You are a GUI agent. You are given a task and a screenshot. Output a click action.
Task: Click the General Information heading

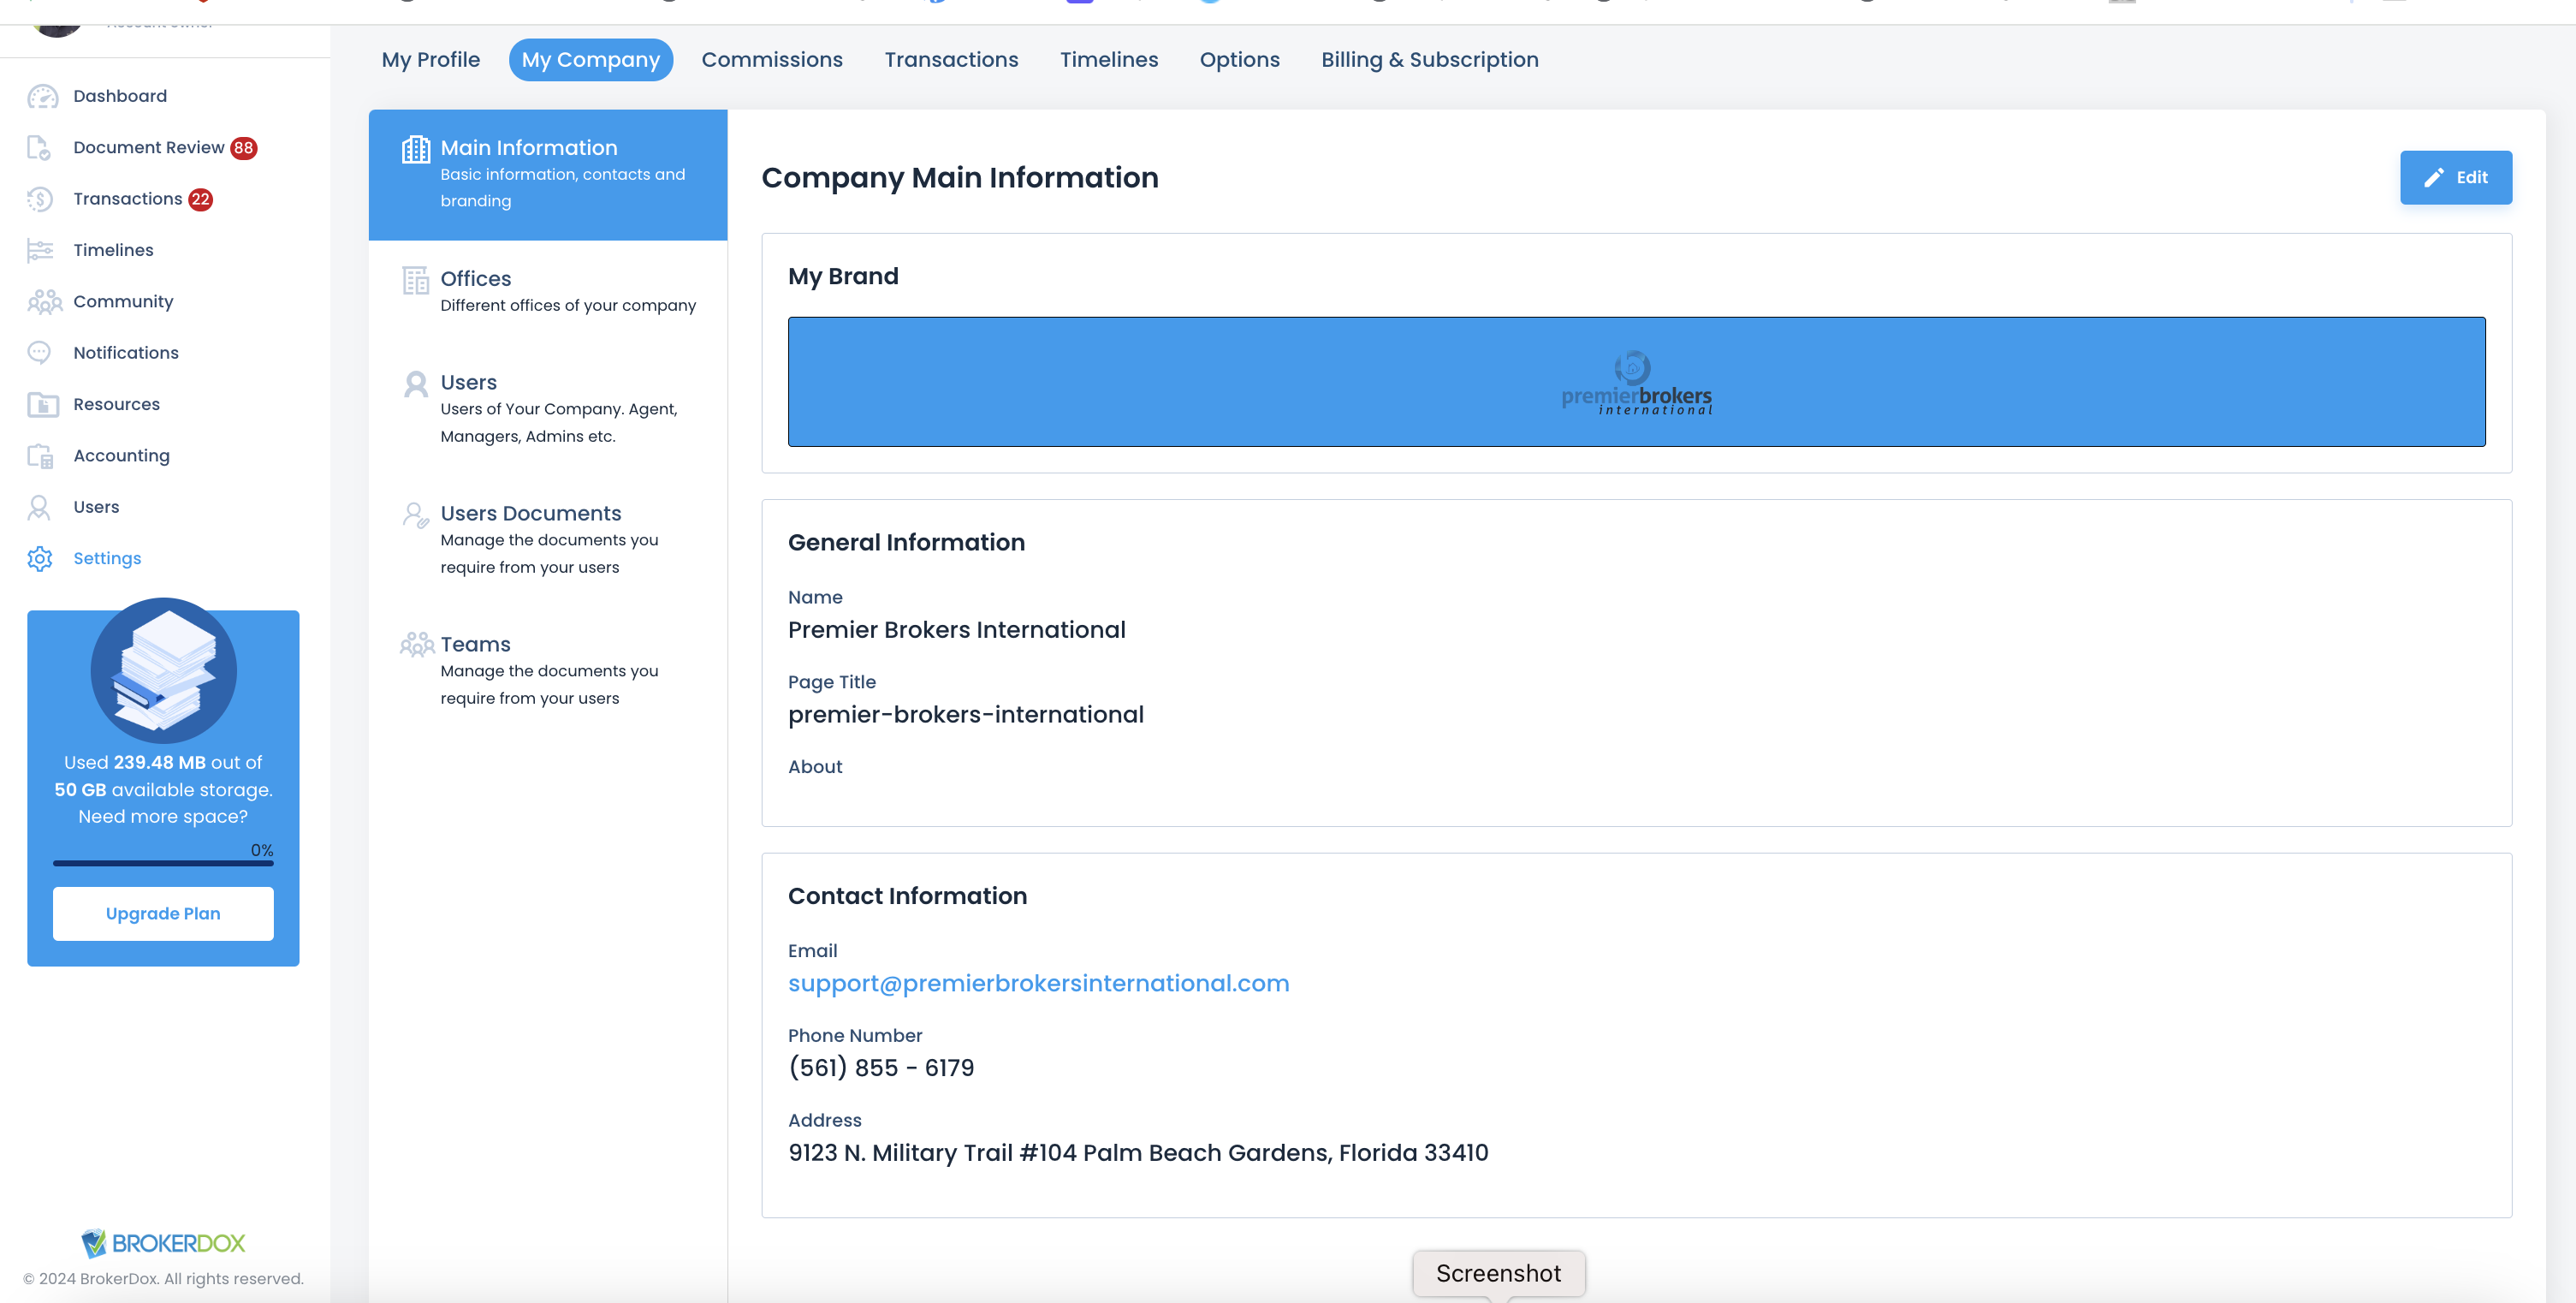[906, 543]
